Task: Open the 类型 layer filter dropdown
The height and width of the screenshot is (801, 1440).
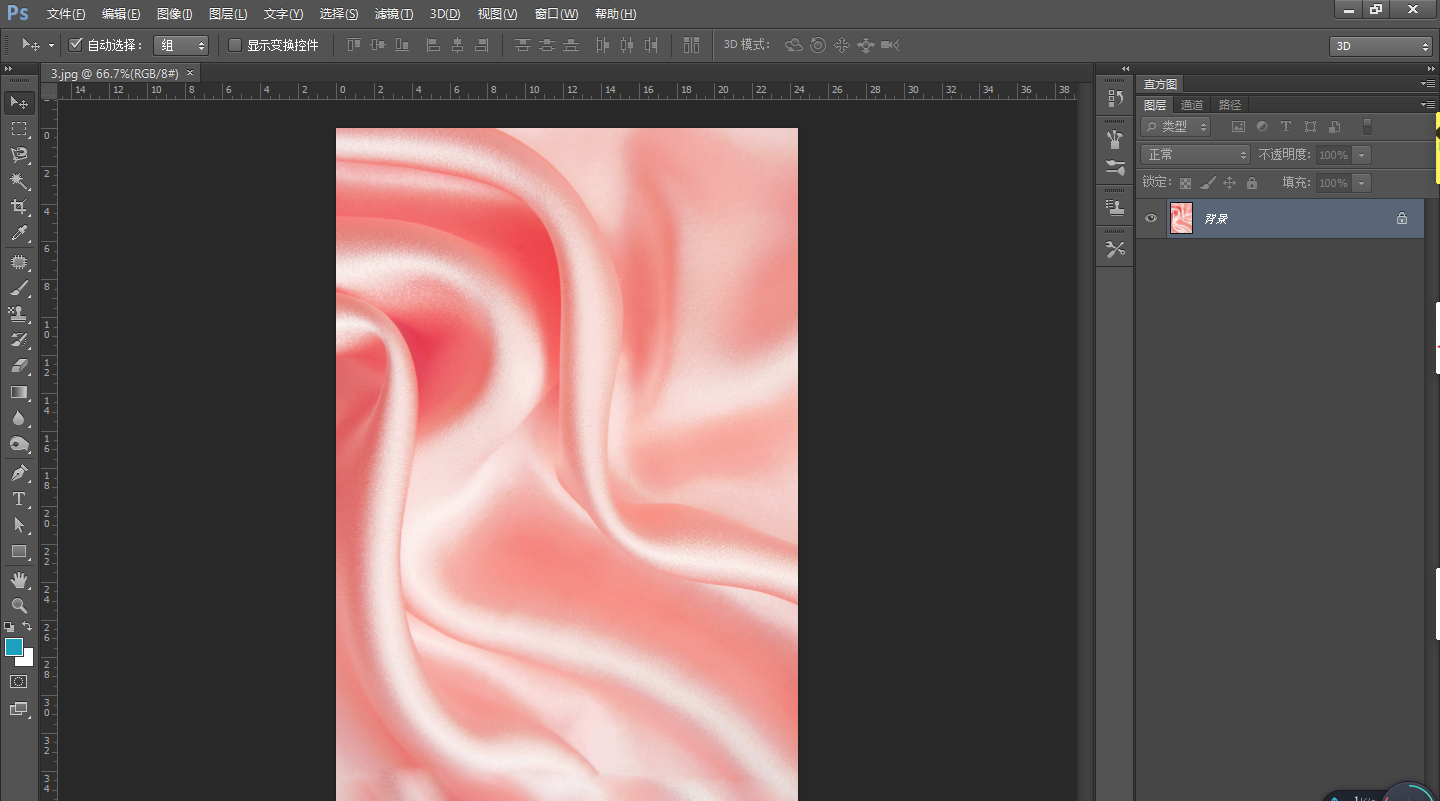Action: (x=1176, y=127)
